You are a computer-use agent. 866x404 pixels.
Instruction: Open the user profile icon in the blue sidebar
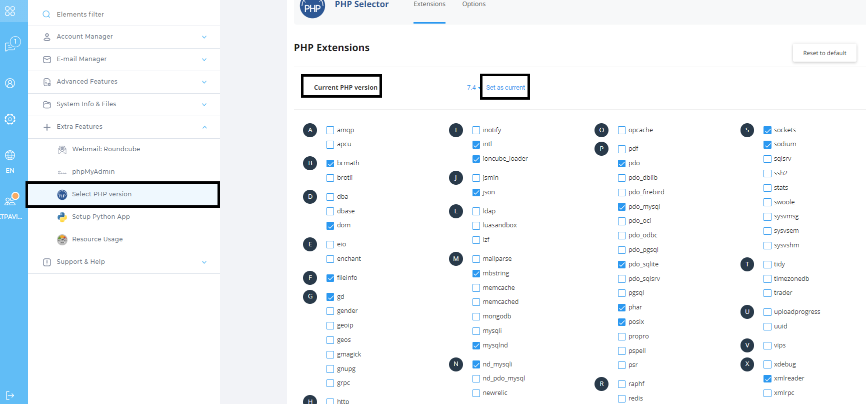pos(9,83)
